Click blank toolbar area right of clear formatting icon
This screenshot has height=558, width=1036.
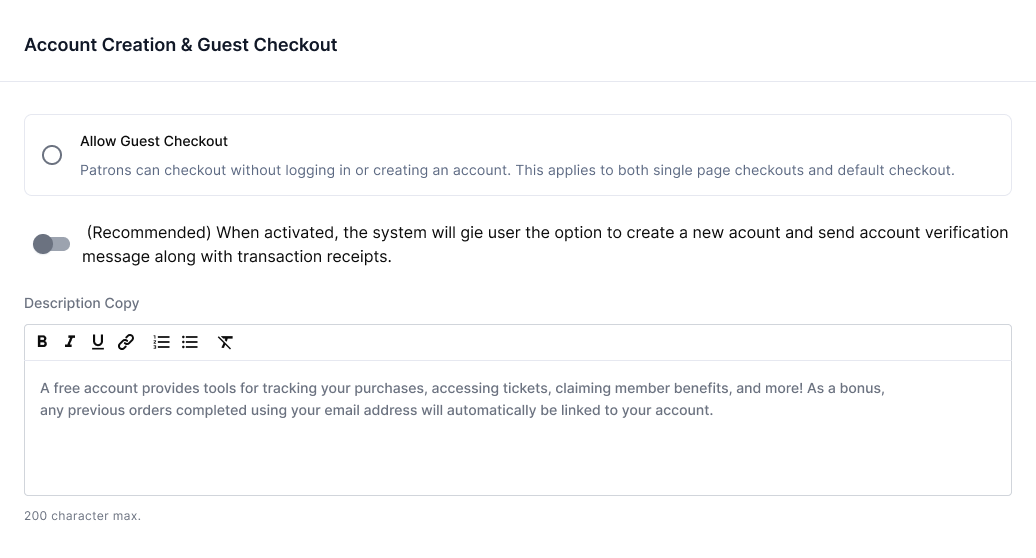pos(621,342)
